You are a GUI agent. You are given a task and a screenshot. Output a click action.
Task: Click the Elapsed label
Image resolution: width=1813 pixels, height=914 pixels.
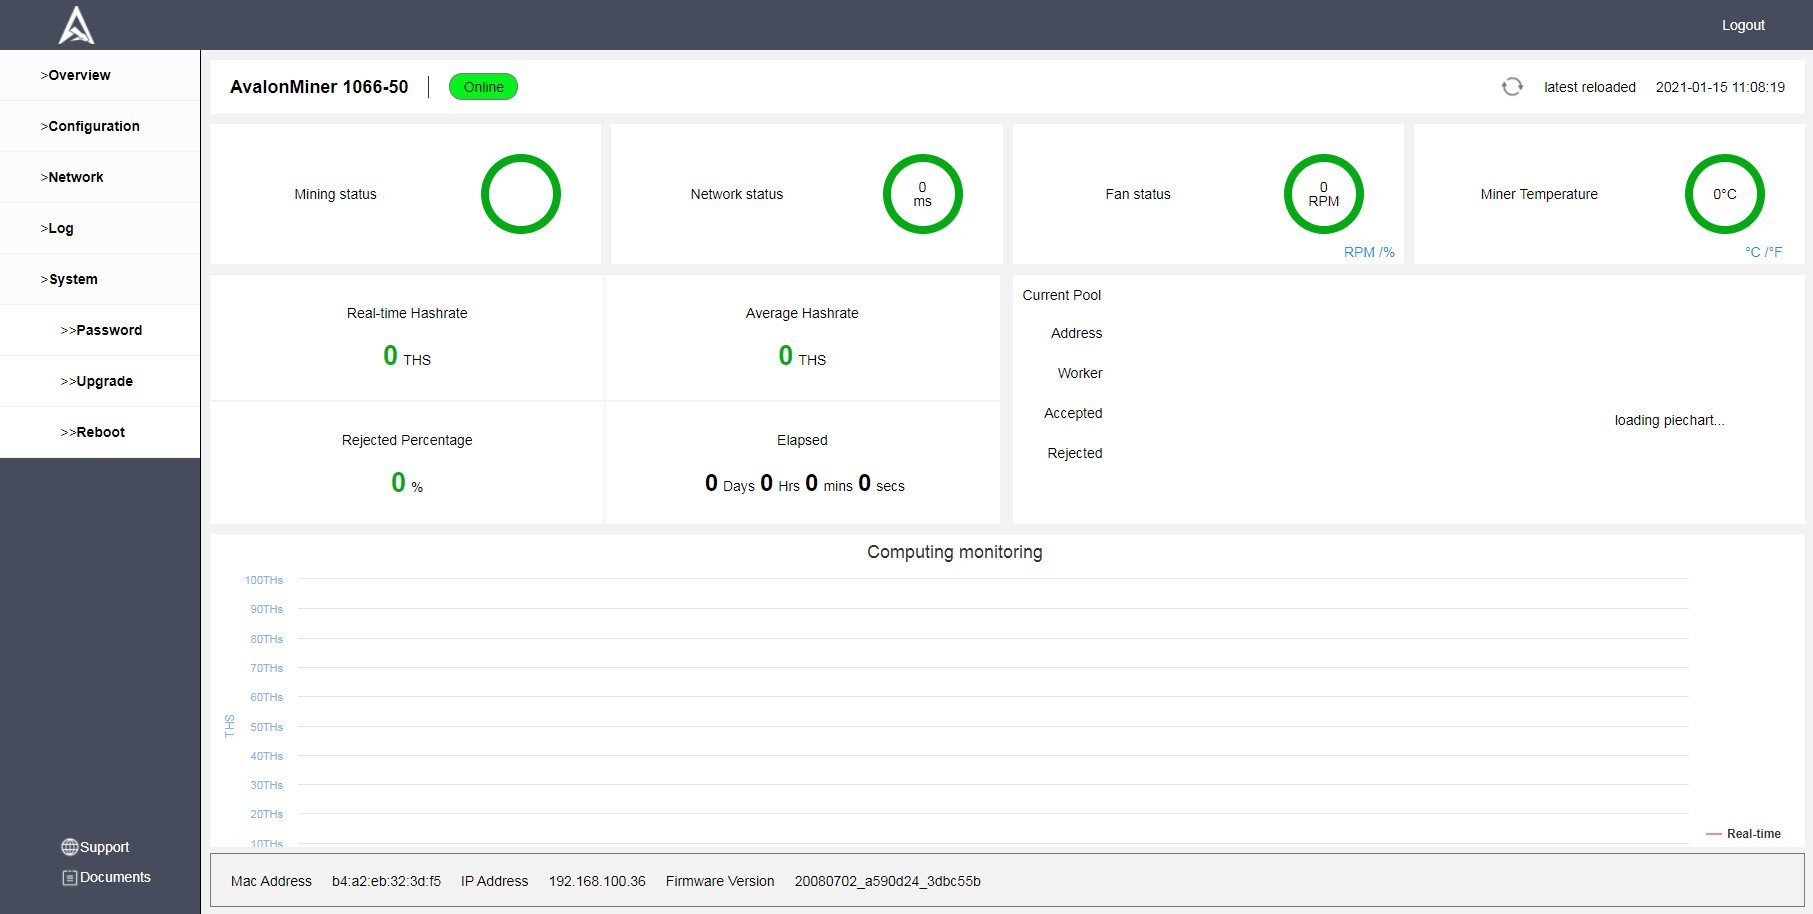[802, 440]
